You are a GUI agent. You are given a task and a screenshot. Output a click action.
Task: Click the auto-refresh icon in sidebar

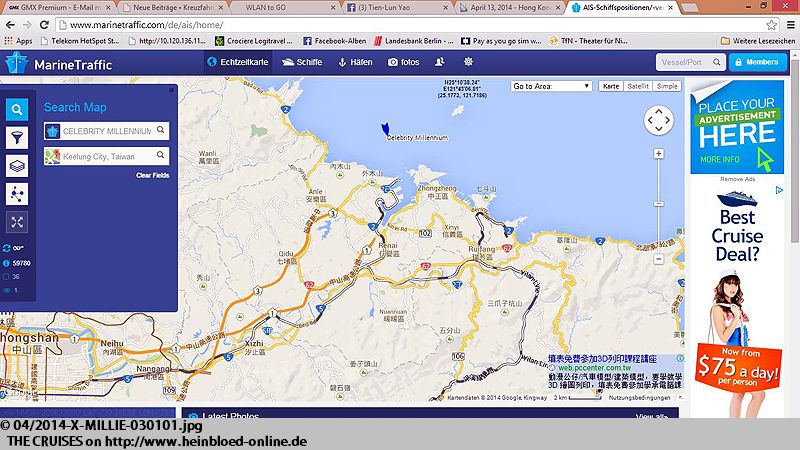pos(7,248)
